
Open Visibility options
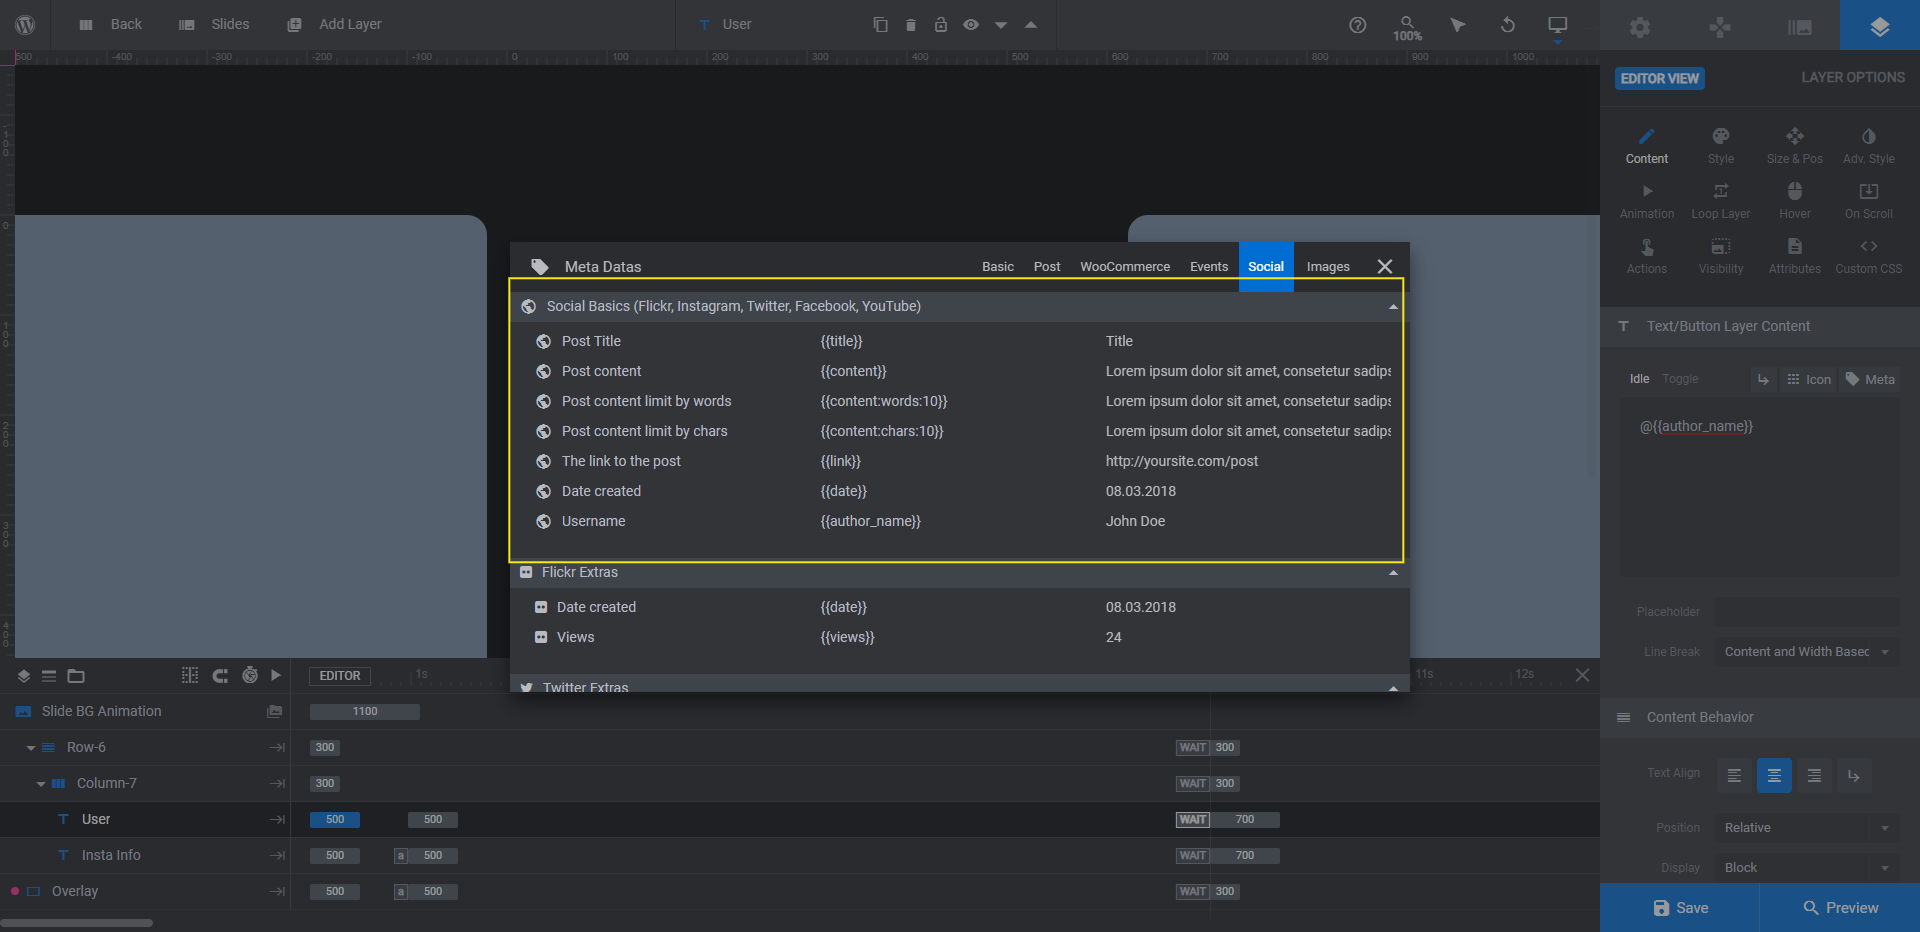click(x=1721, y=256)
